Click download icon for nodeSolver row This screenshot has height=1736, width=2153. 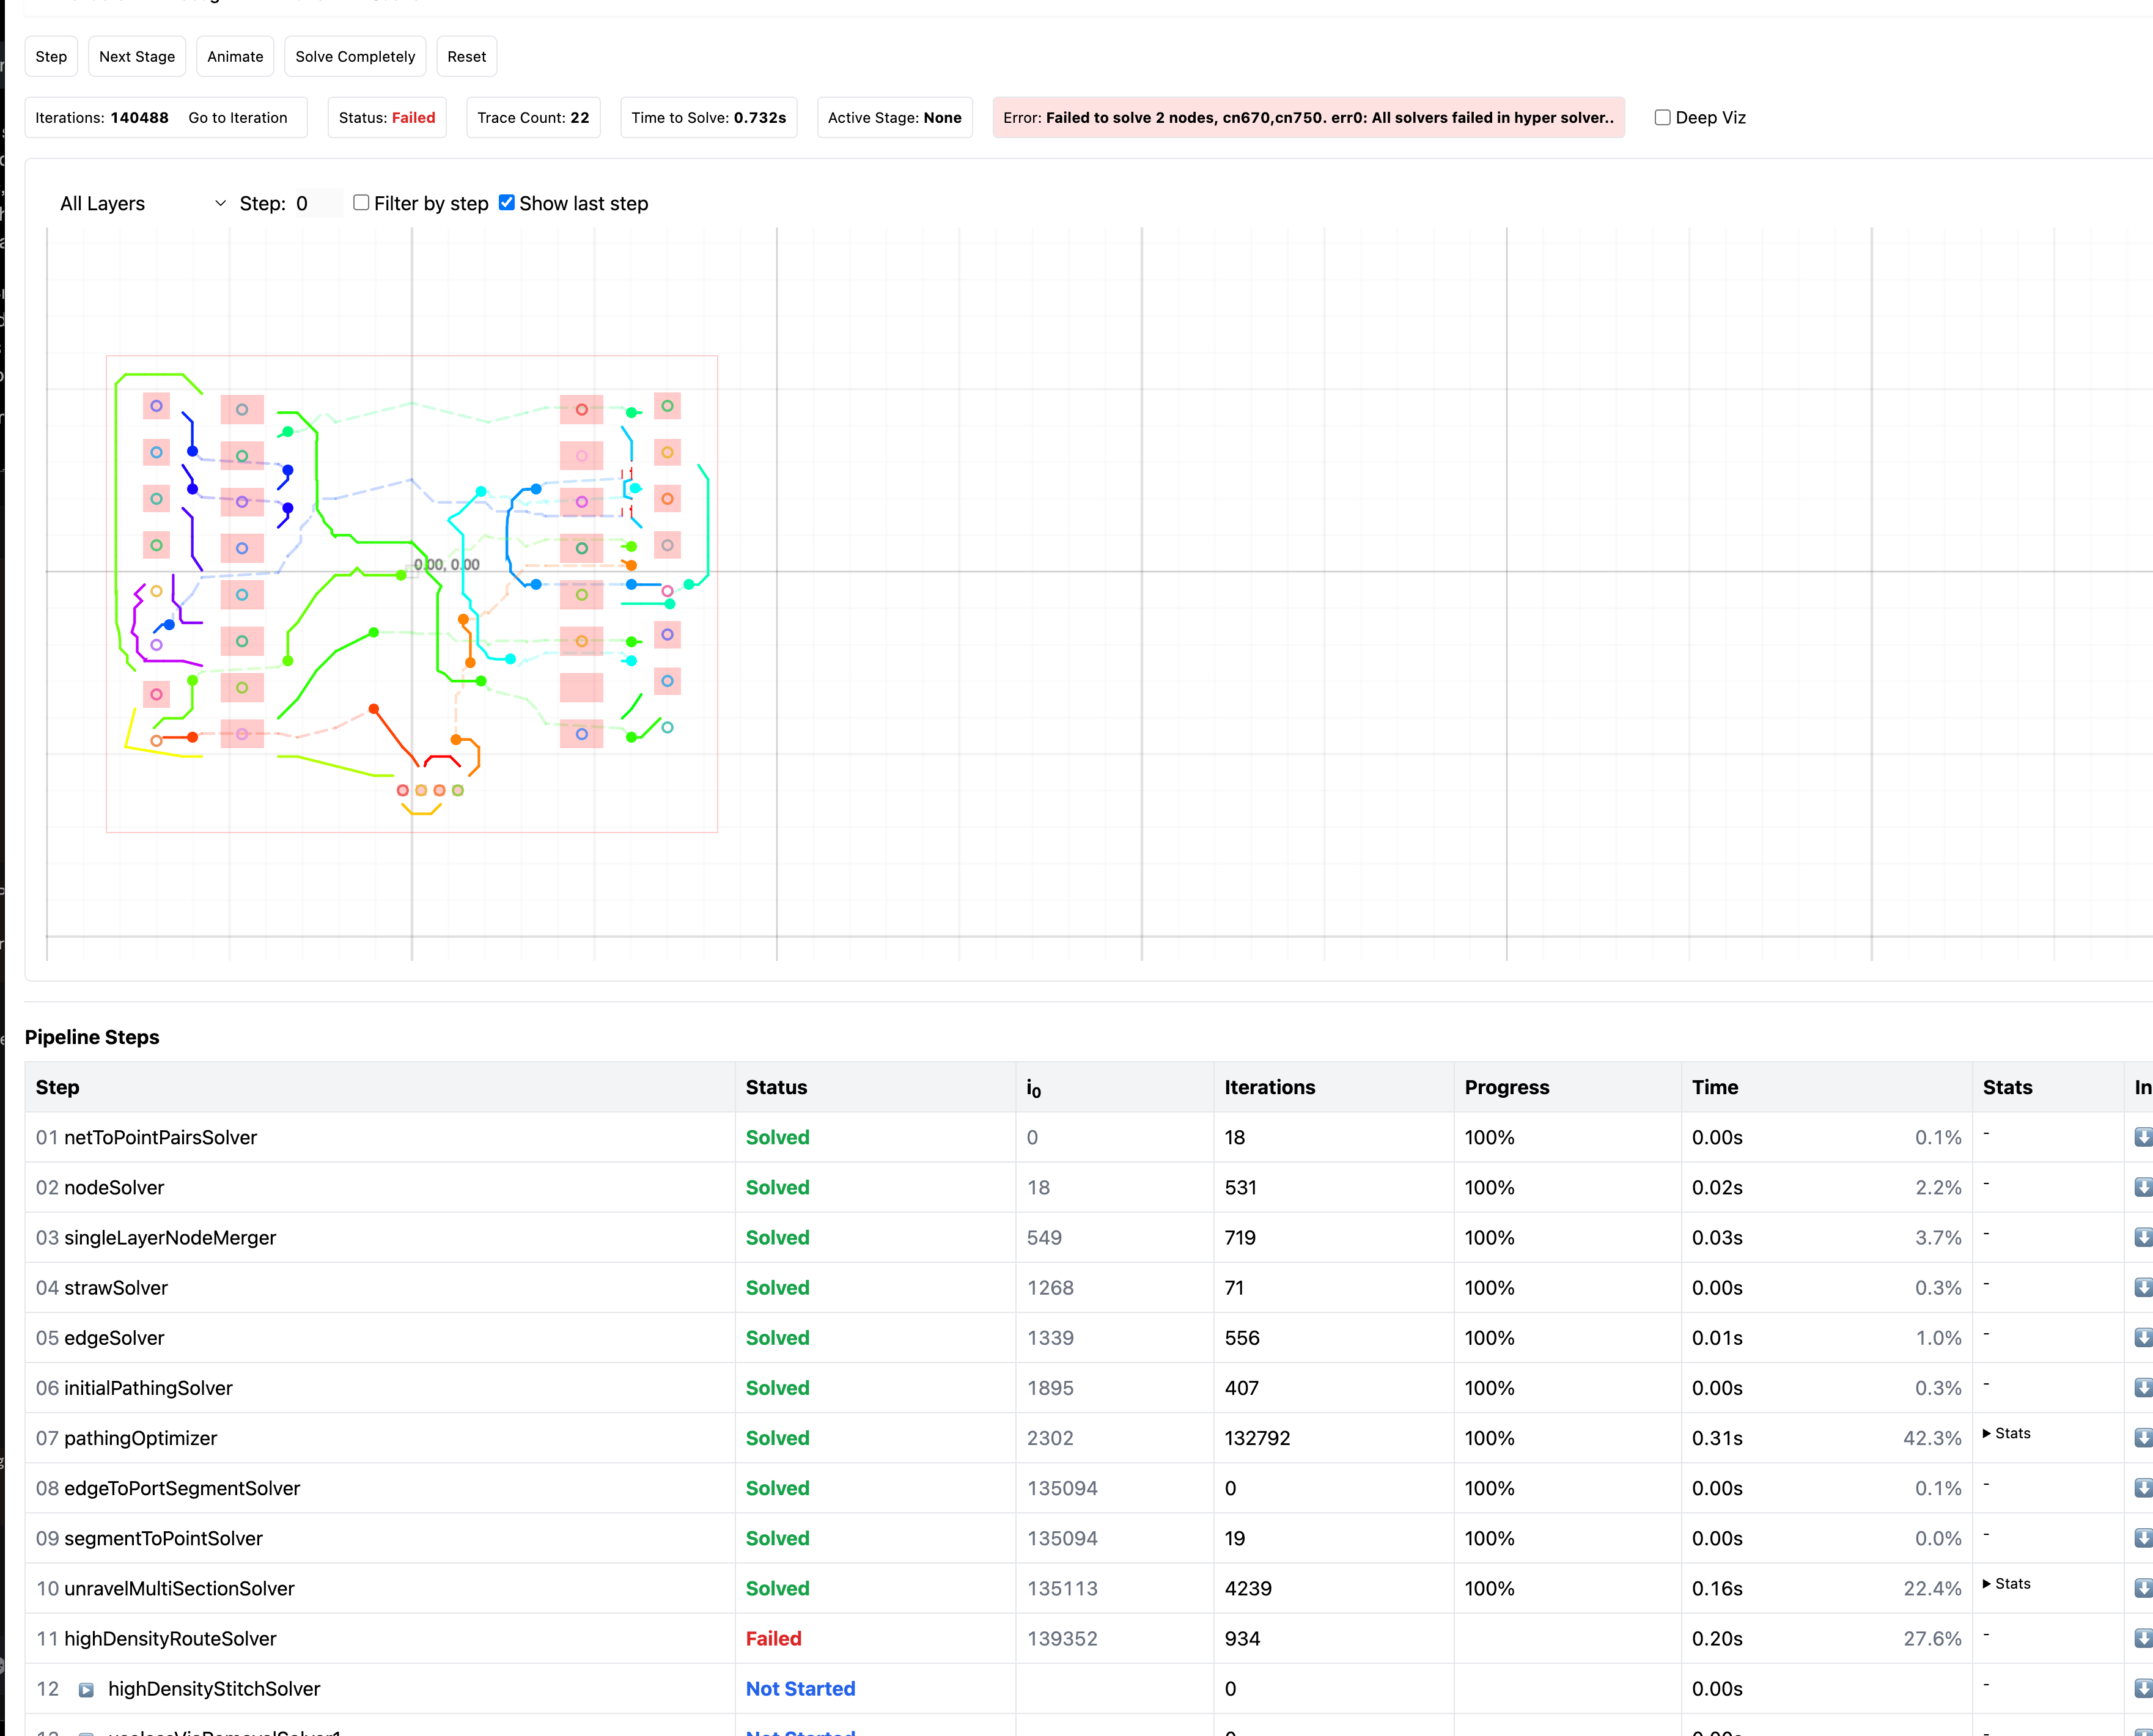[x=2142, y=1187]
